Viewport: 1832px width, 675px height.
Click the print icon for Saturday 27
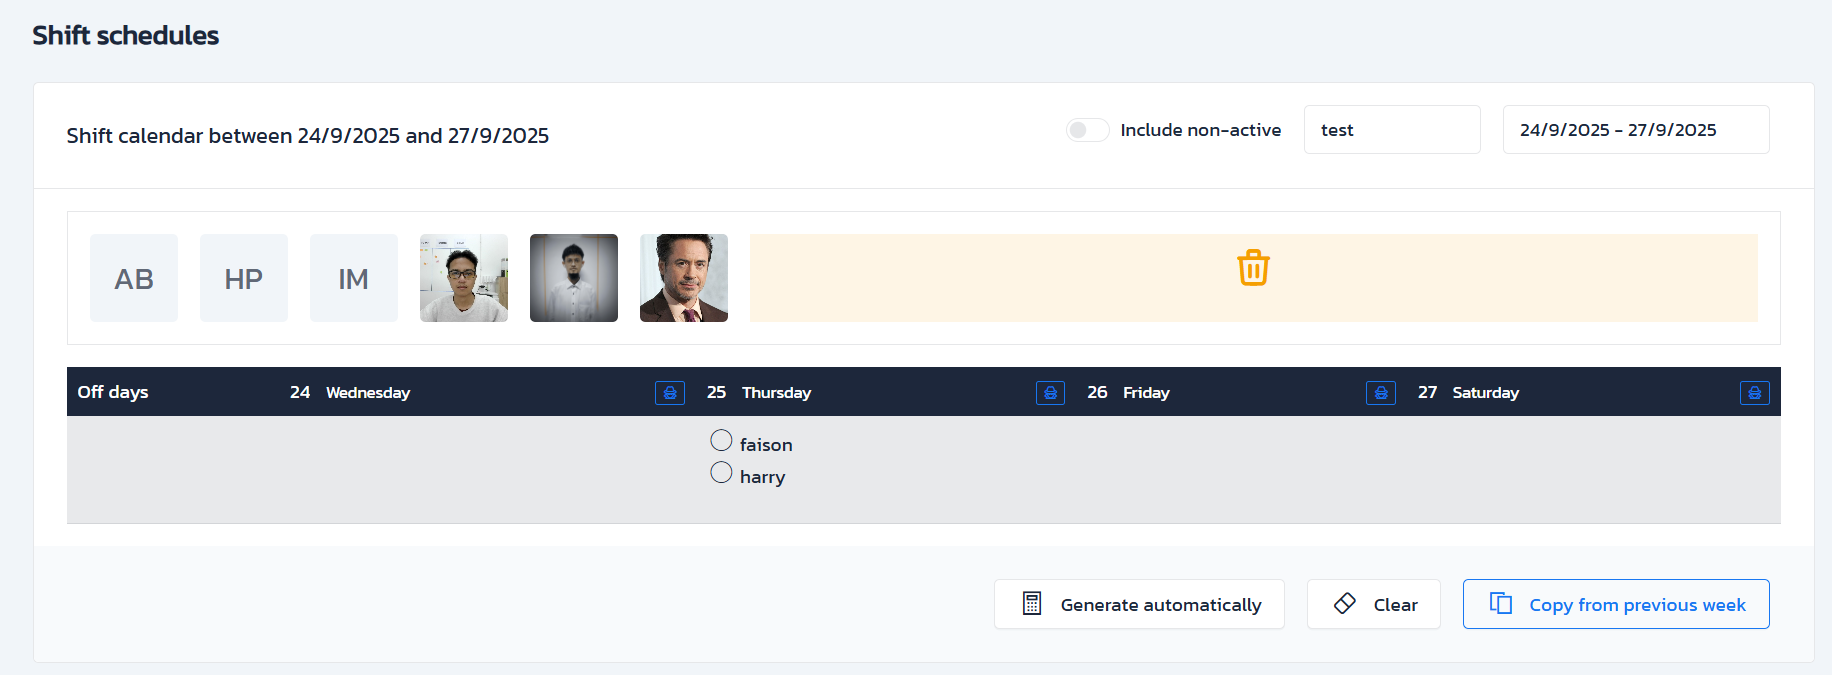1754,393
